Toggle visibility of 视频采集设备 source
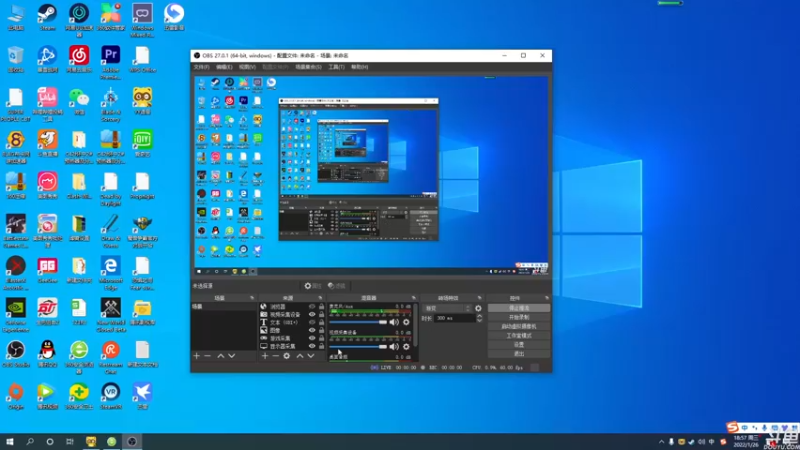The image size is (800, 450). [x=312, y=314]
